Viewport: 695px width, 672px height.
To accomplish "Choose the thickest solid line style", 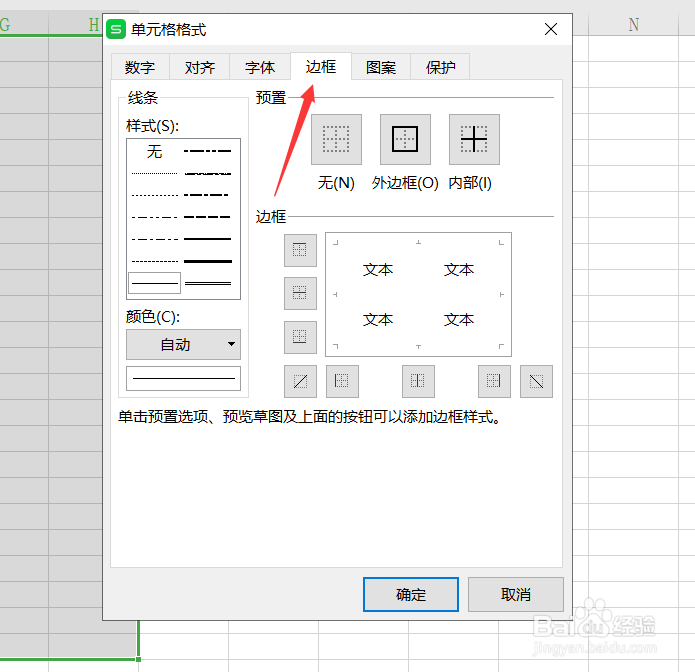I will (x=208, y=261).
